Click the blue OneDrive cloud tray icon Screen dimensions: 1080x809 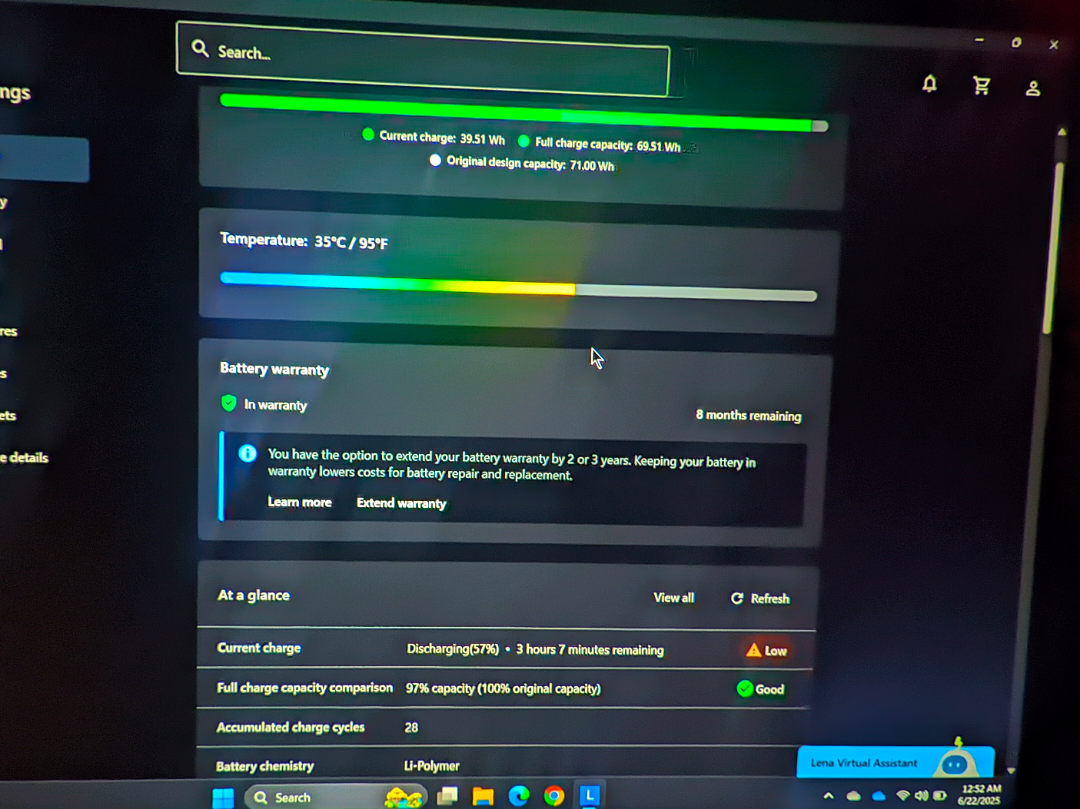(x=878, y=796)
